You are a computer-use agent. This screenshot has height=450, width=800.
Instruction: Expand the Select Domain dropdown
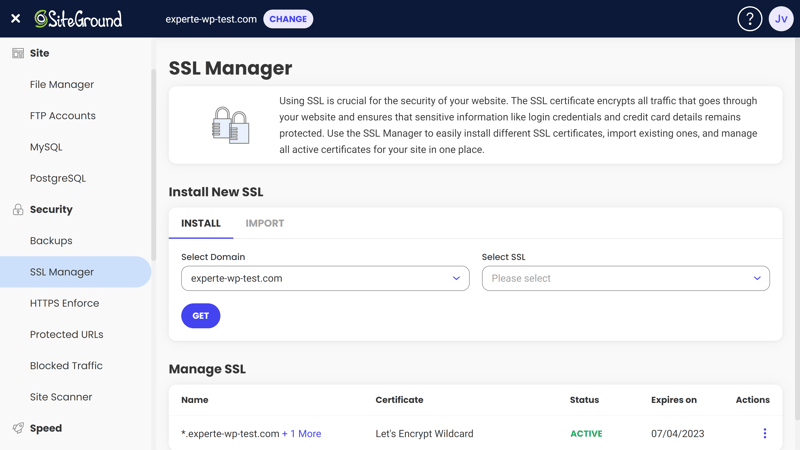[325, 278]
